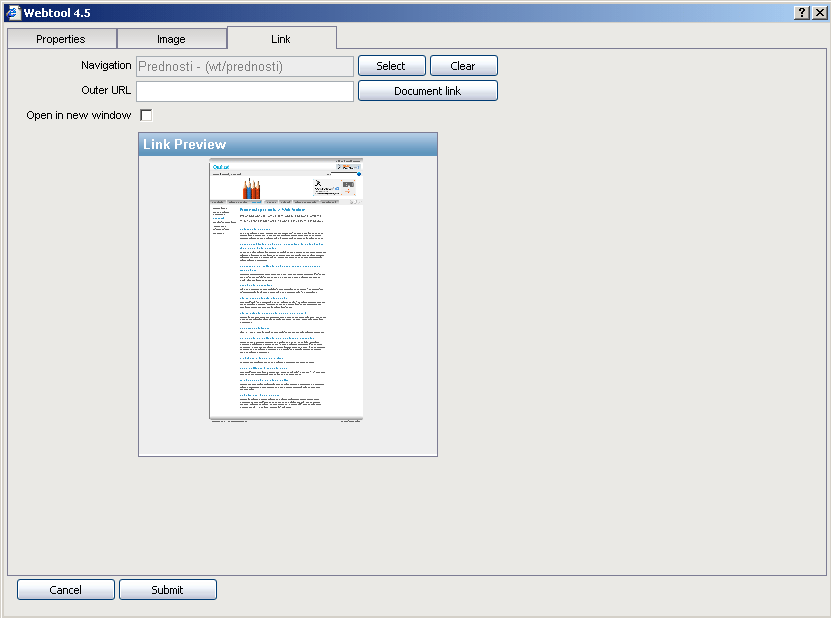Image resolution: width=831 pixels, height=618 pixels.
Task: Click the pencils image in the preview
Action: [251, 189]
